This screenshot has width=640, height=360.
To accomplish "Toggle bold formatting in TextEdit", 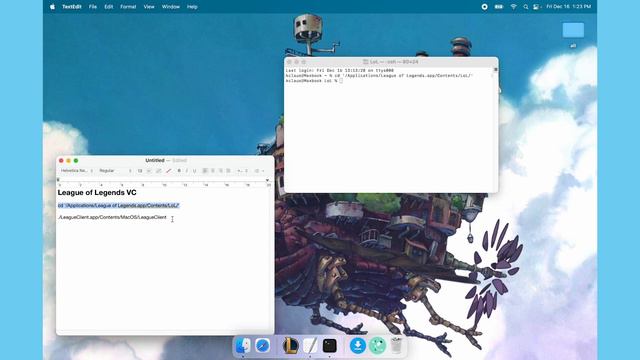I will [x=179, y=171].
